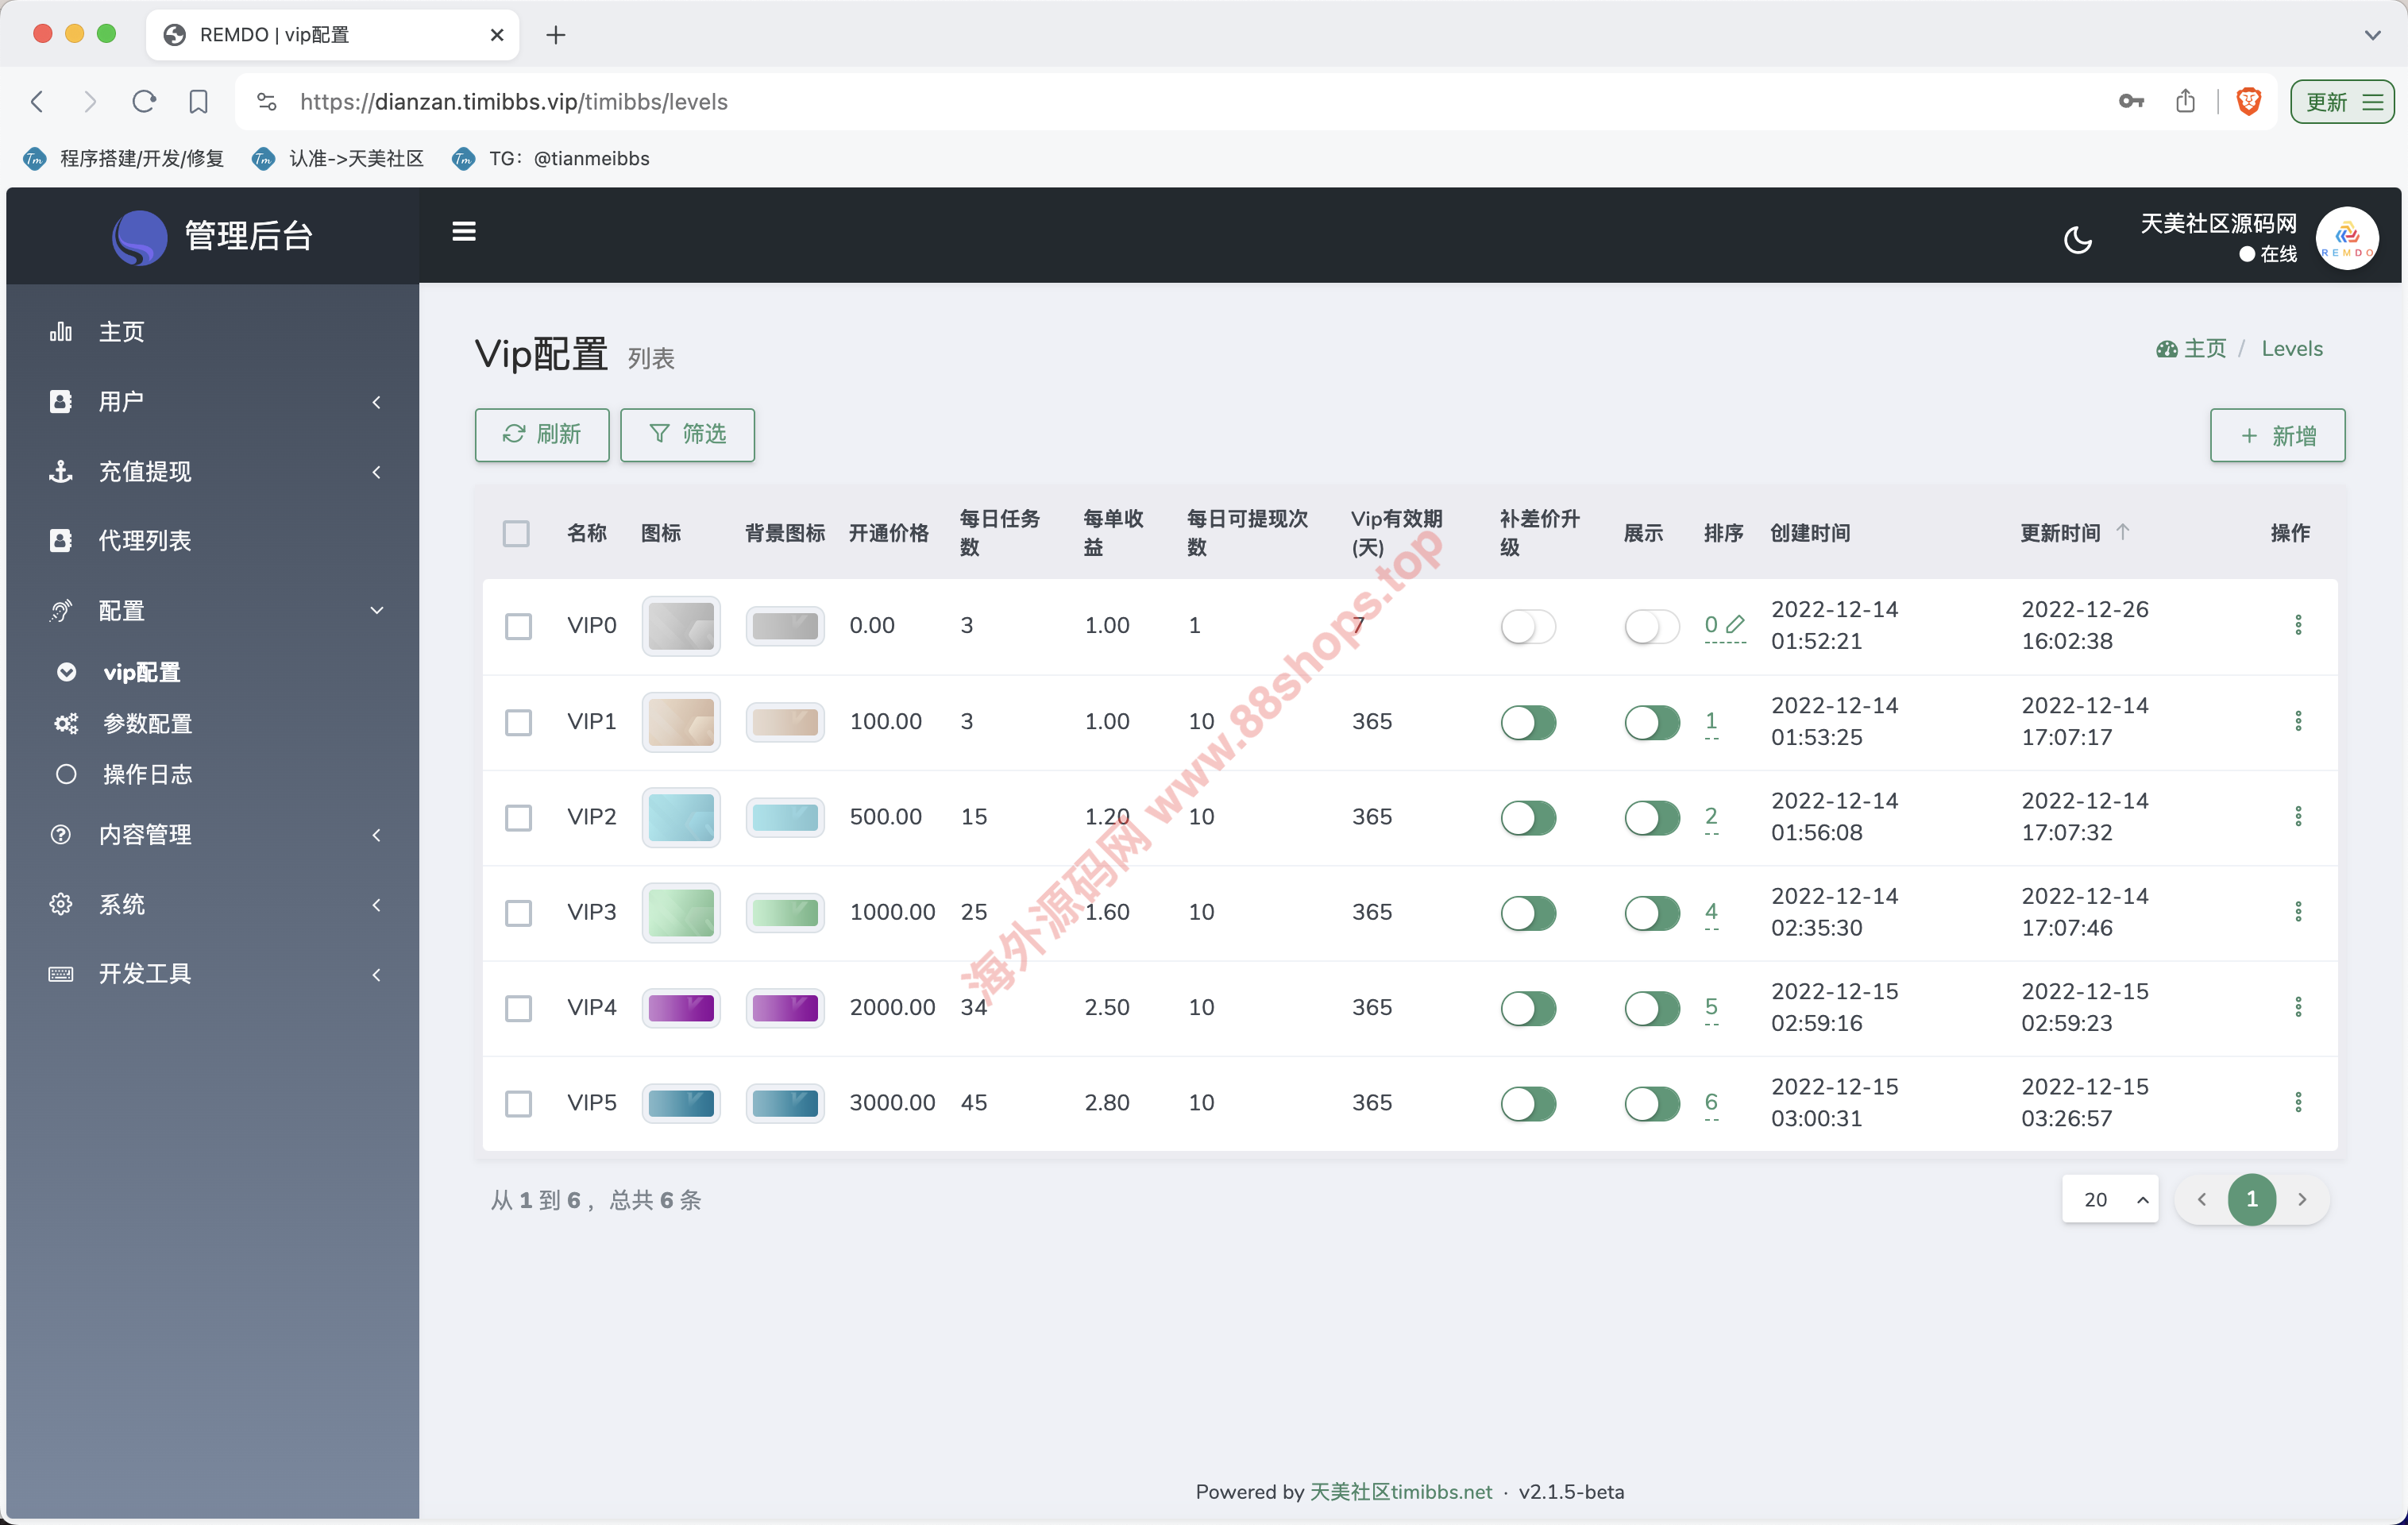Open 参数配置 menu item
The image size is (2408, 1525).
(147, 723)
